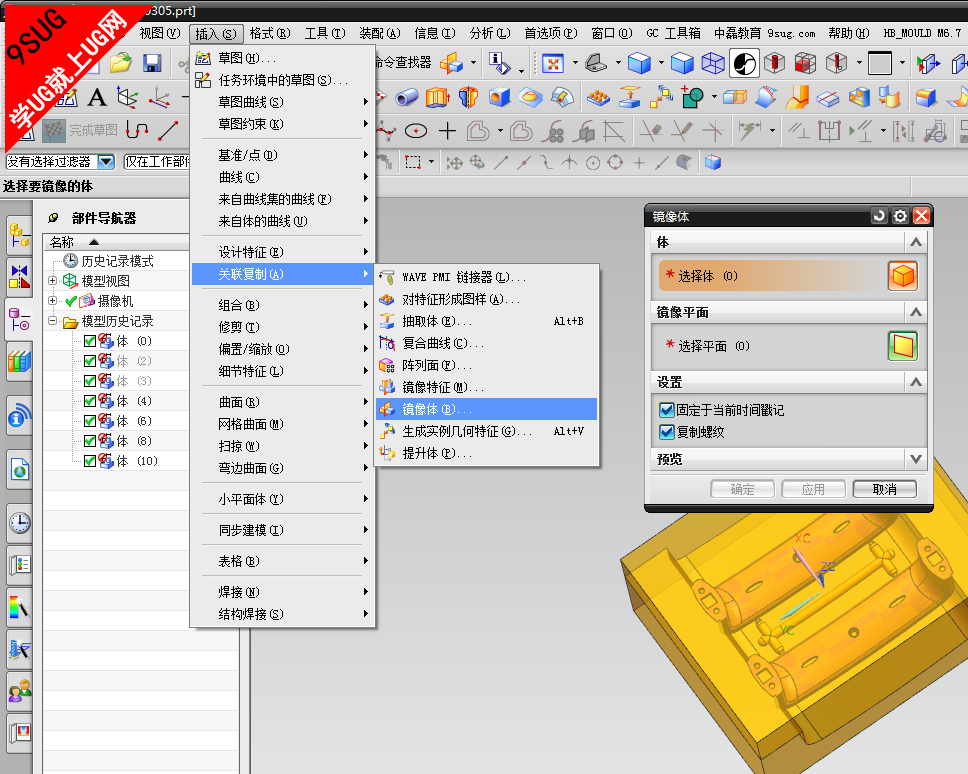Open the selection filter dropdown

[106, 162]
